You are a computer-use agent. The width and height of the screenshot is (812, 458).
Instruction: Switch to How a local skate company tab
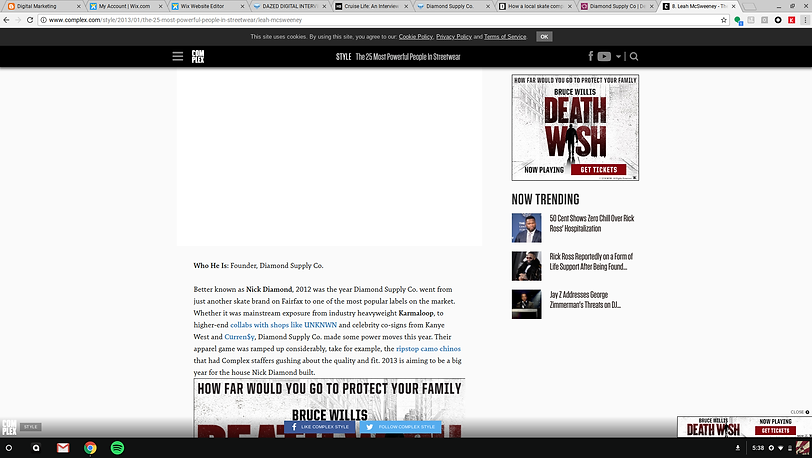pyautogui.click(x=533, y=6)
